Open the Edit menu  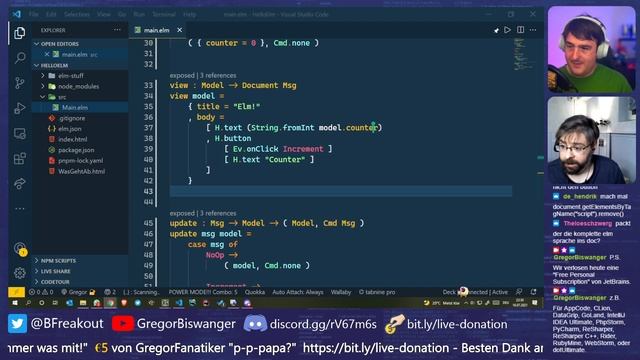[x=51, y=14]
